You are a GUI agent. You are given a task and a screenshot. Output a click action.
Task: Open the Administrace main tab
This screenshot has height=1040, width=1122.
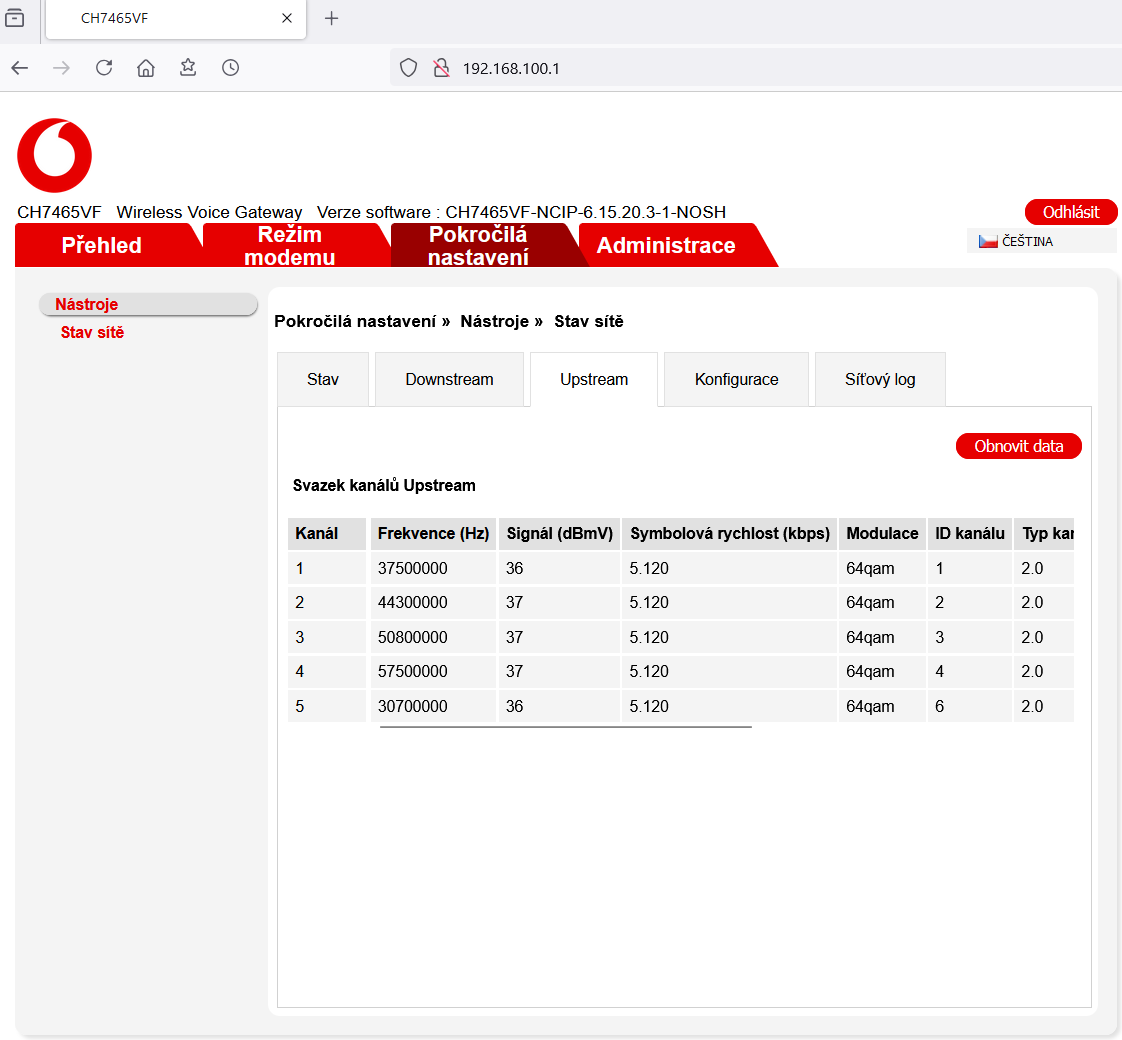pyautogui.click(x=666, y=246)
